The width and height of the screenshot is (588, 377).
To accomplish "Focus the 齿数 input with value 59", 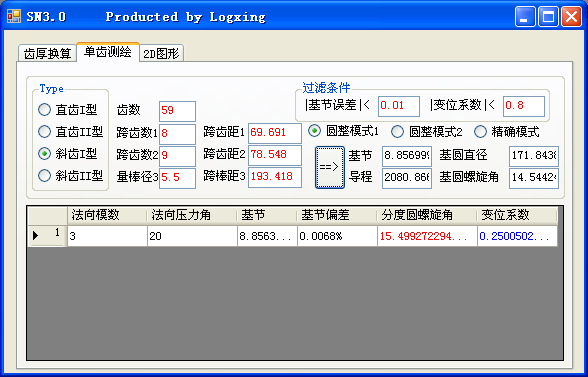I will click(177, 111).
